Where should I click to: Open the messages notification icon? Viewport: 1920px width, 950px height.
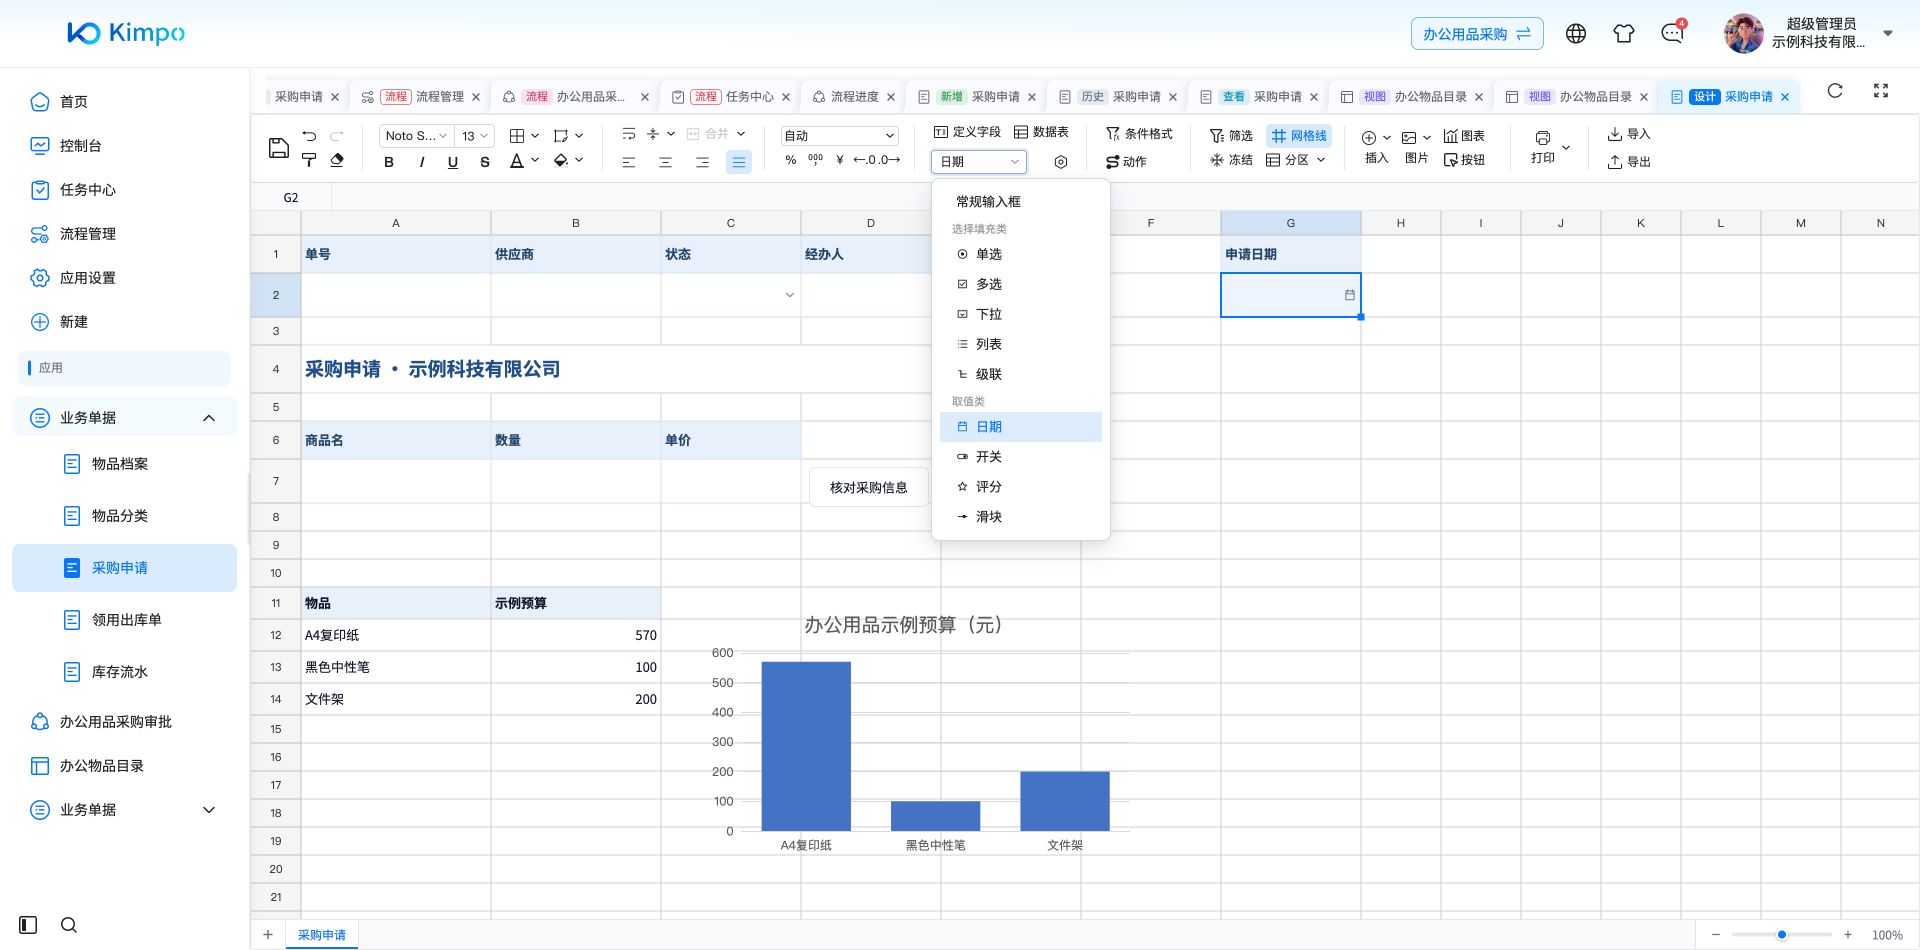1672,33
